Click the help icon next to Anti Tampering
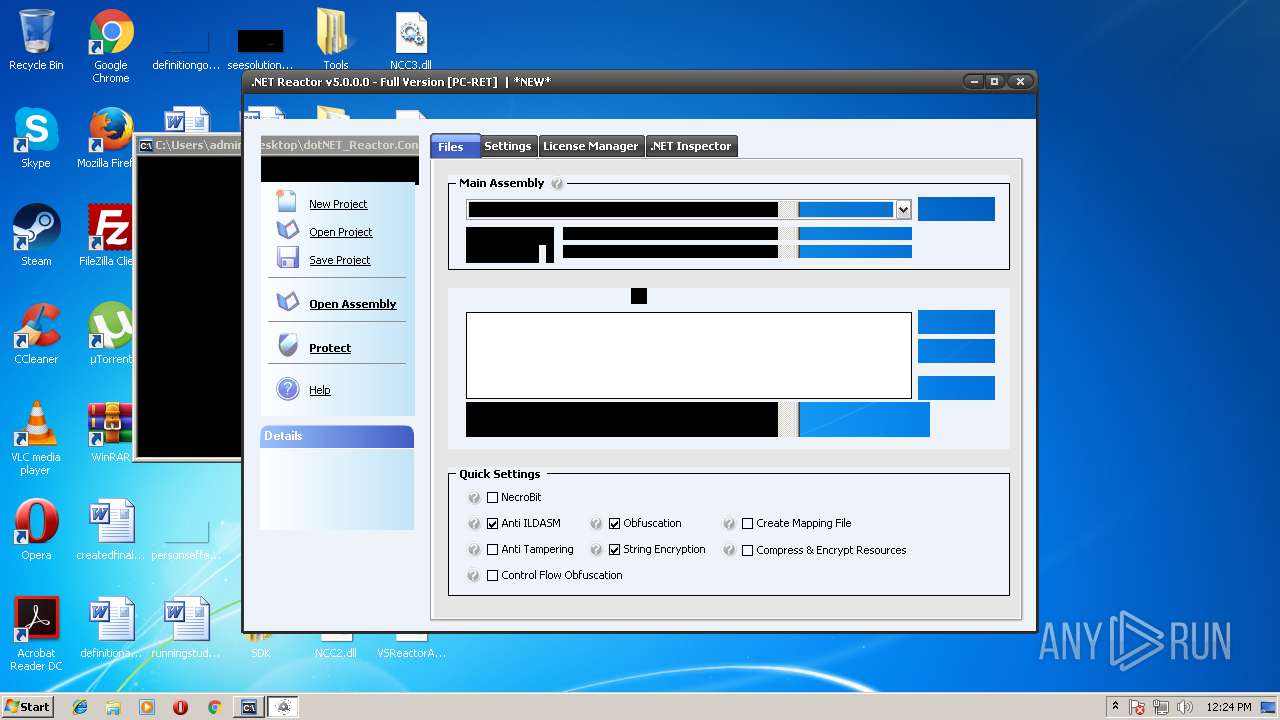Image resolution: width=1280 pixels, height=720 pixels. [x=474, y=550]
